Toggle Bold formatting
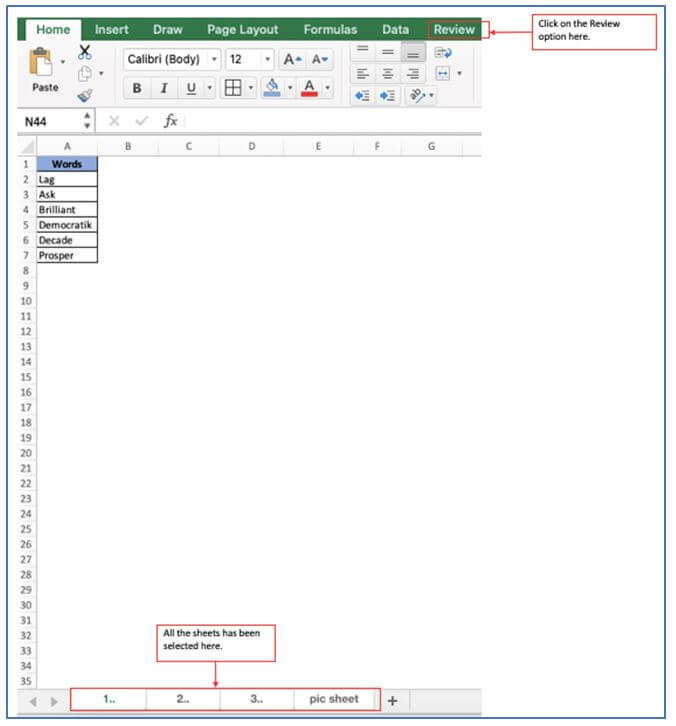 point(137,88)
